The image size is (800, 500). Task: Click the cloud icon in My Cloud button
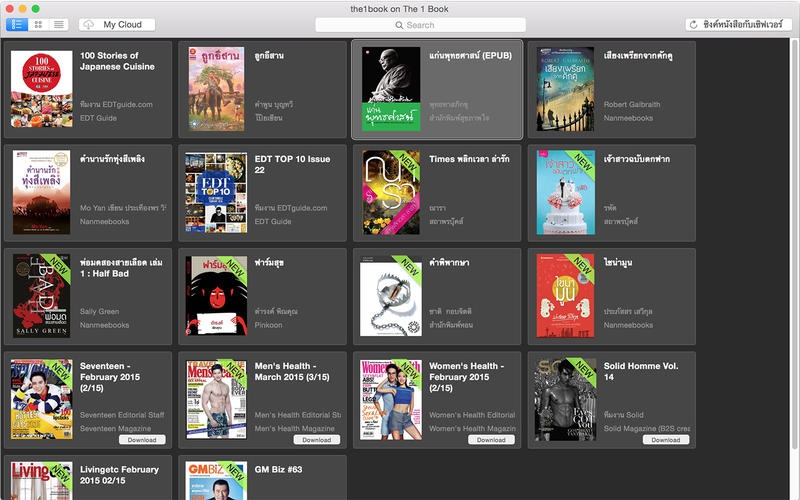89,24
